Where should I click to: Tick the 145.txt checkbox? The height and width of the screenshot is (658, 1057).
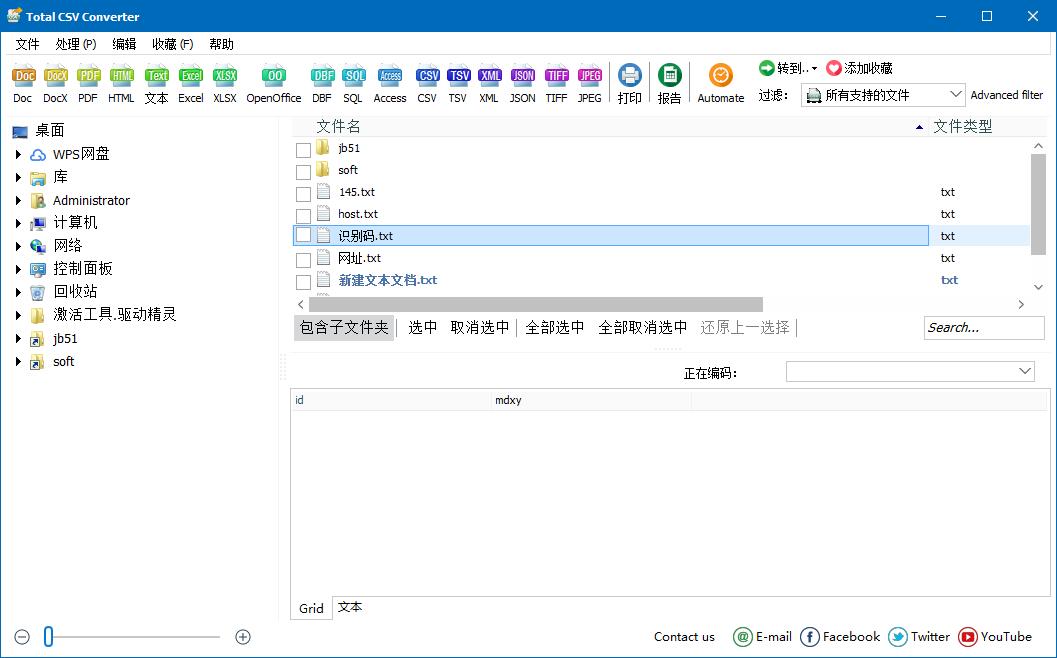pos(303,194)
